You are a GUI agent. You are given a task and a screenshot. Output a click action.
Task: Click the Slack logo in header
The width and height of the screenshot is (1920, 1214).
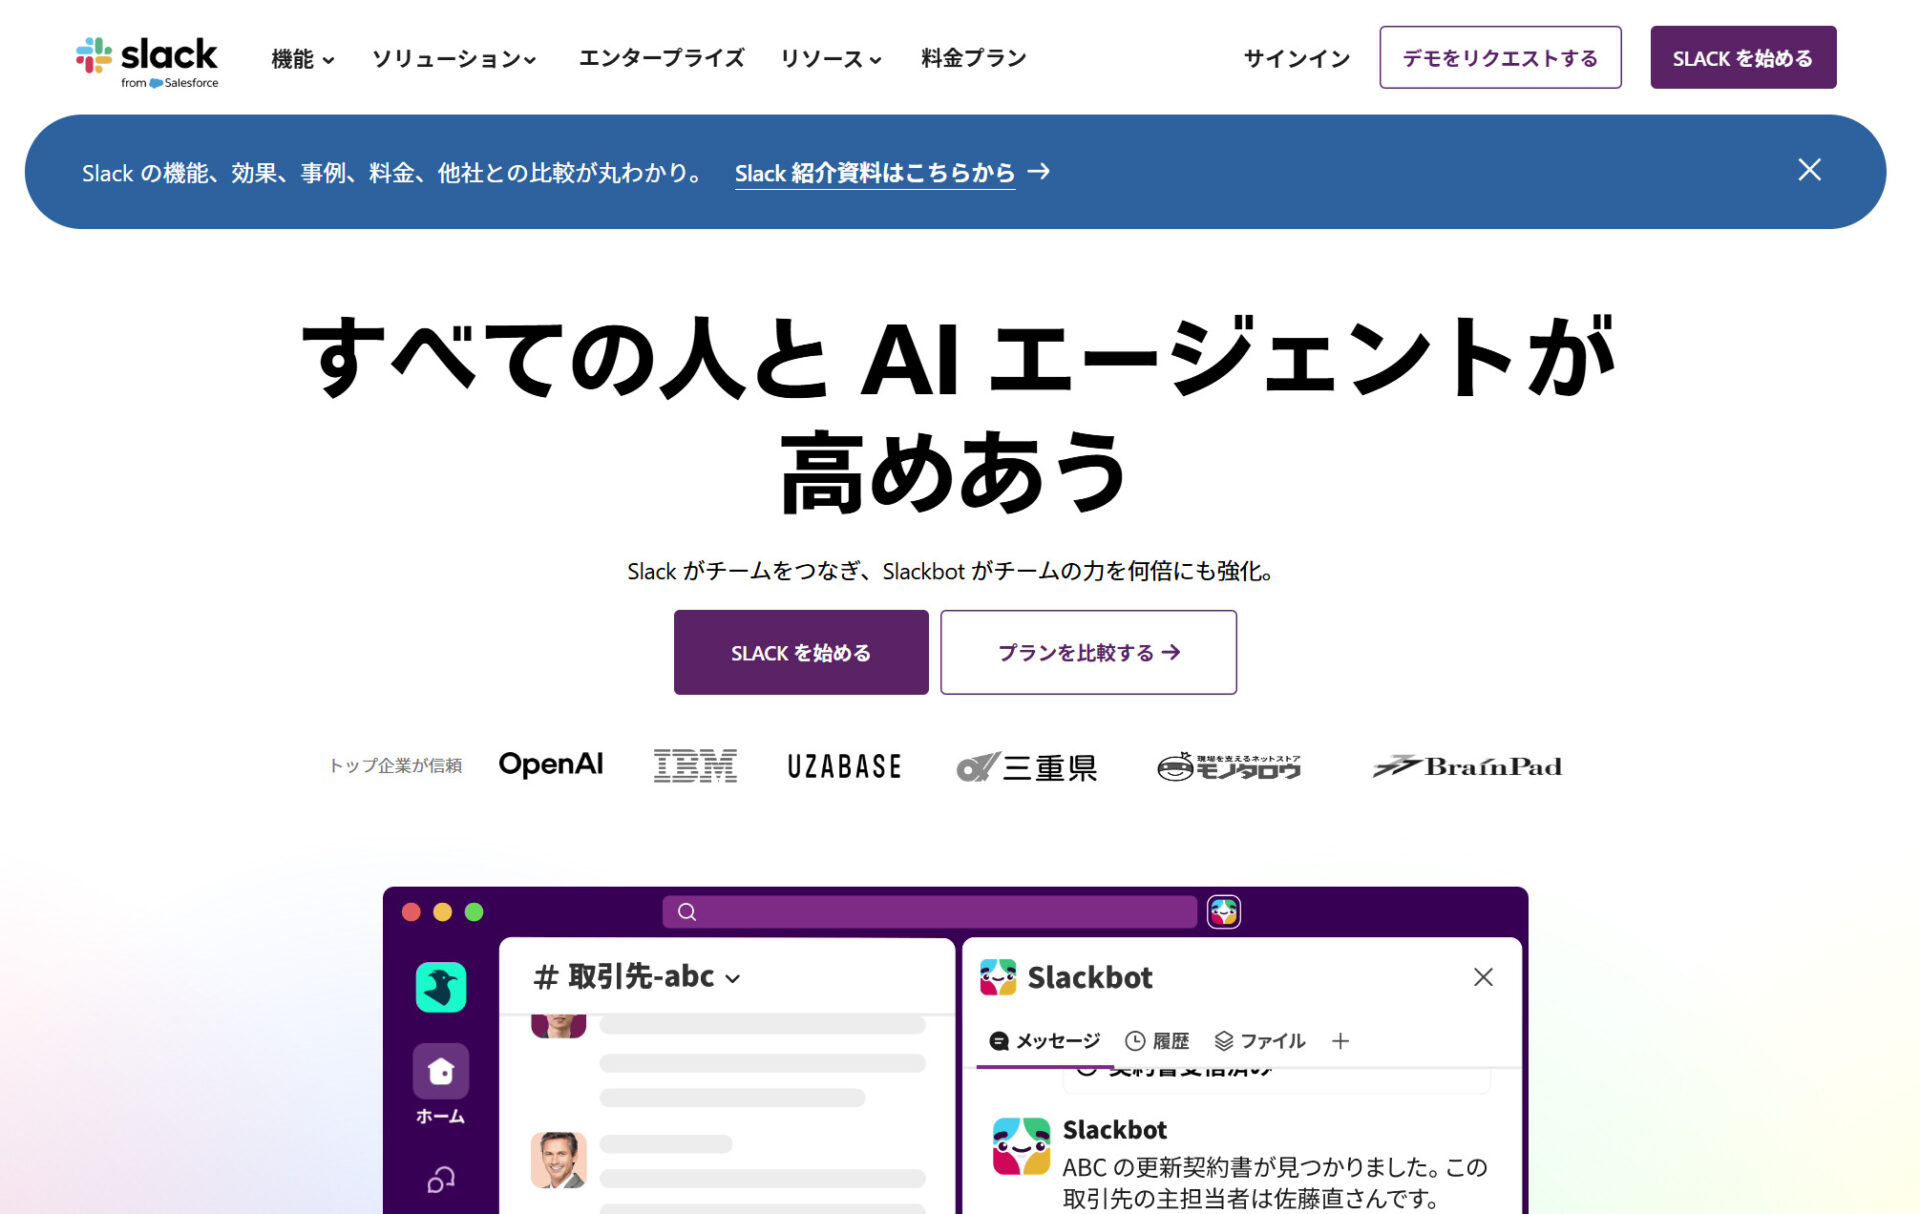click(x=147, y=62)
